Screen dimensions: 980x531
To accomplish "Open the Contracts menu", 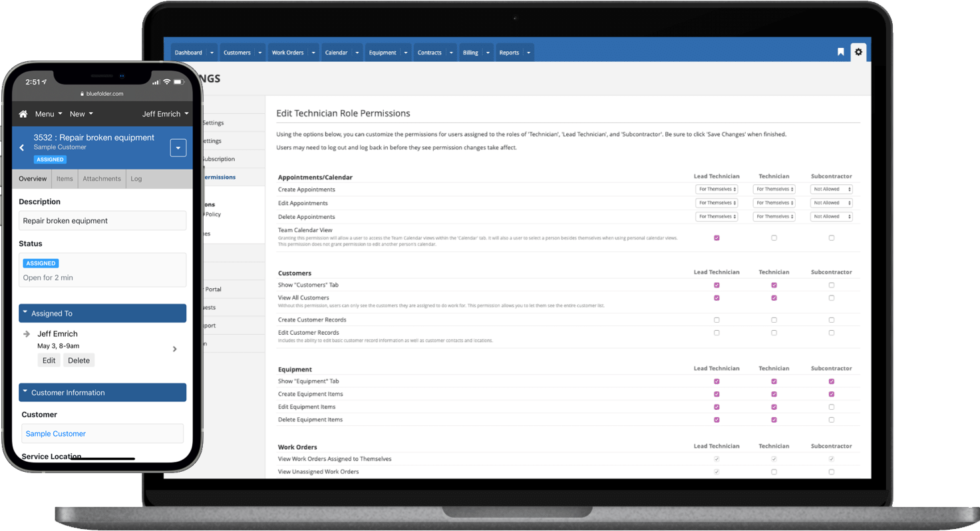I will coord(429,52).
